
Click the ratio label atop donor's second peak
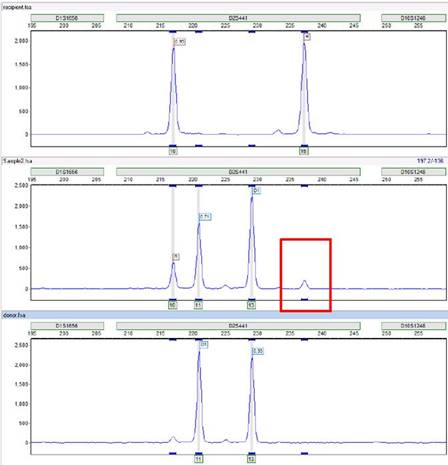[x=258, y=351]
